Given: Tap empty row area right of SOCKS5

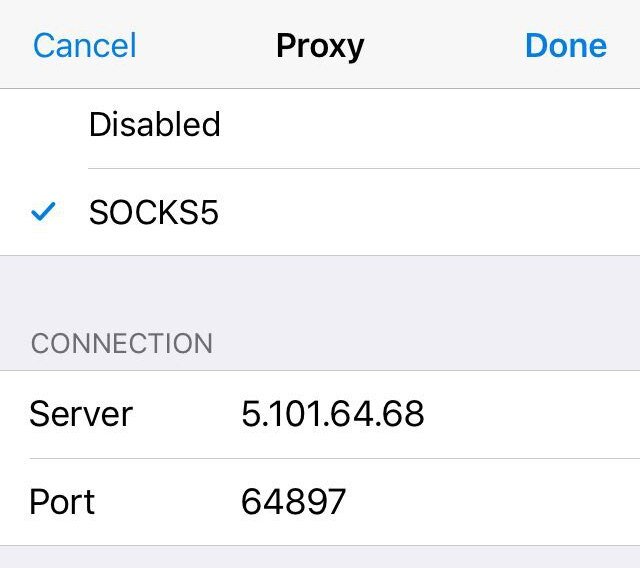Looking at the screenshot, I should point(429,212).
